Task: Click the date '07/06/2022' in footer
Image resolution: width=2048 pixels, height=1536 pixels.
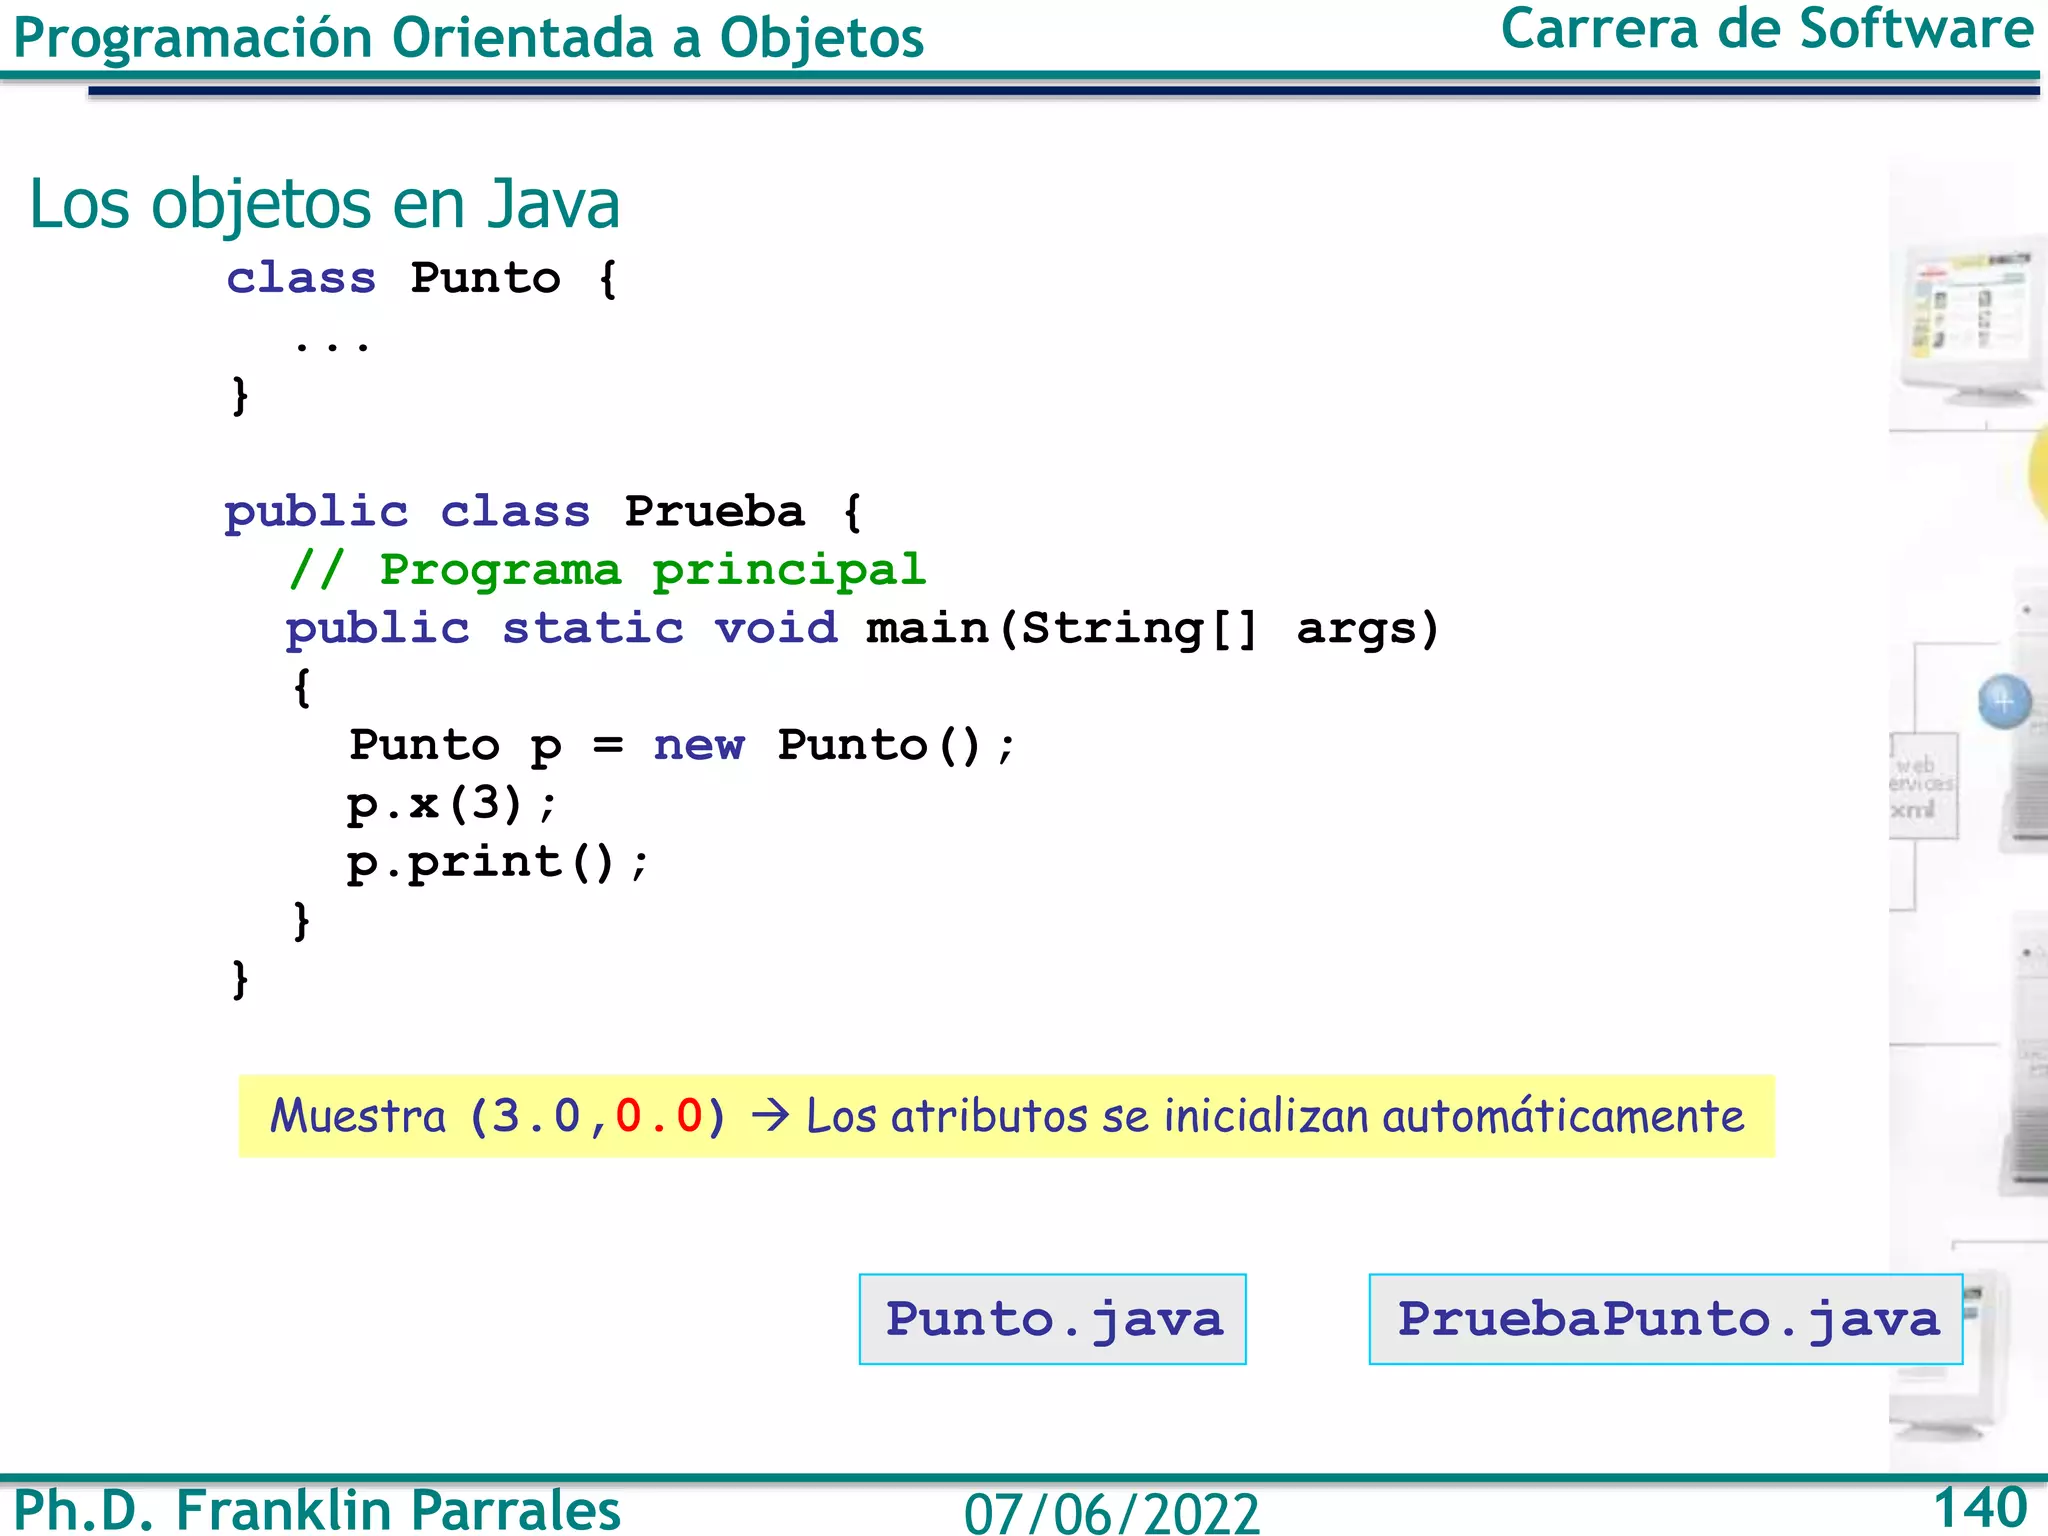Action: [x=1112, y=1513]
